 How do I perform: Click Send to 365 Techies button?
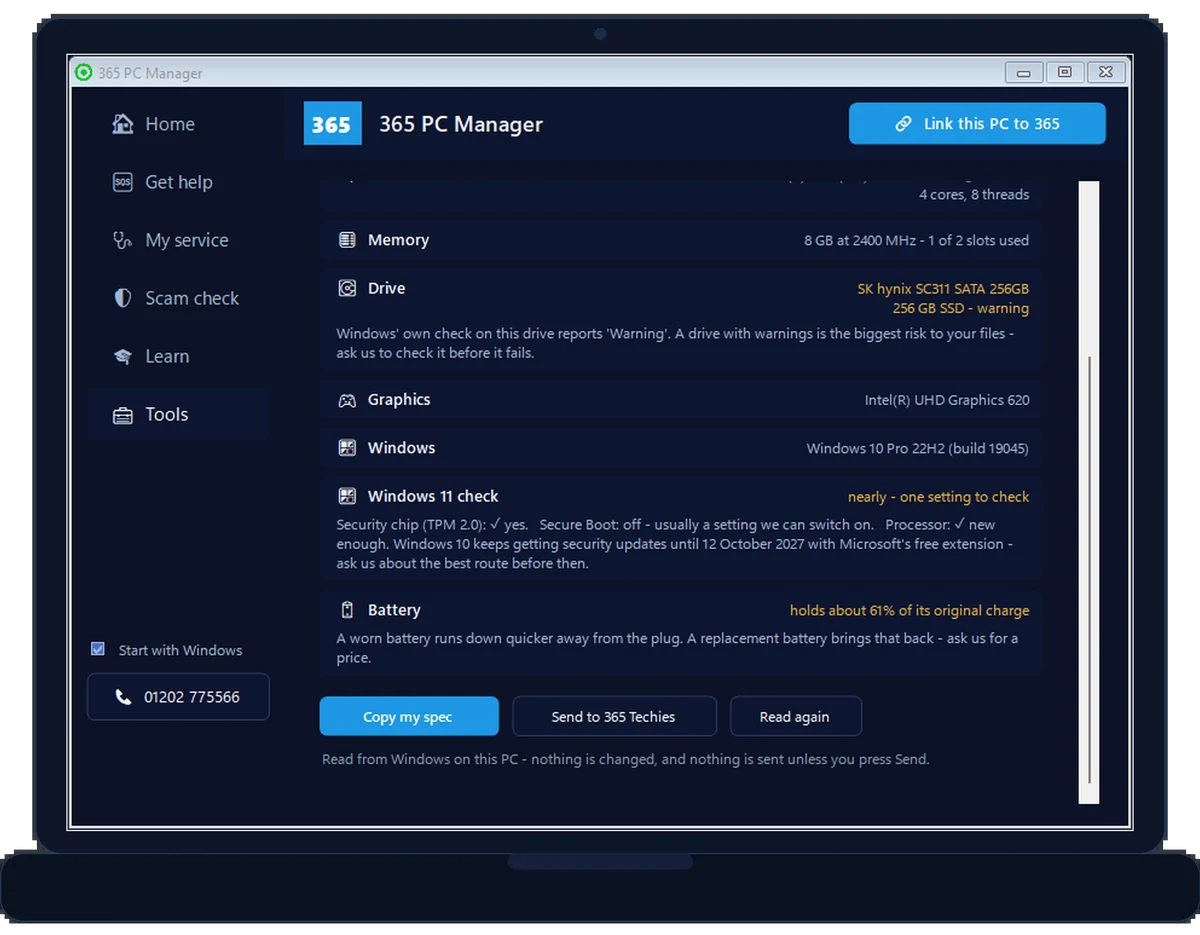tap(614, 716)
